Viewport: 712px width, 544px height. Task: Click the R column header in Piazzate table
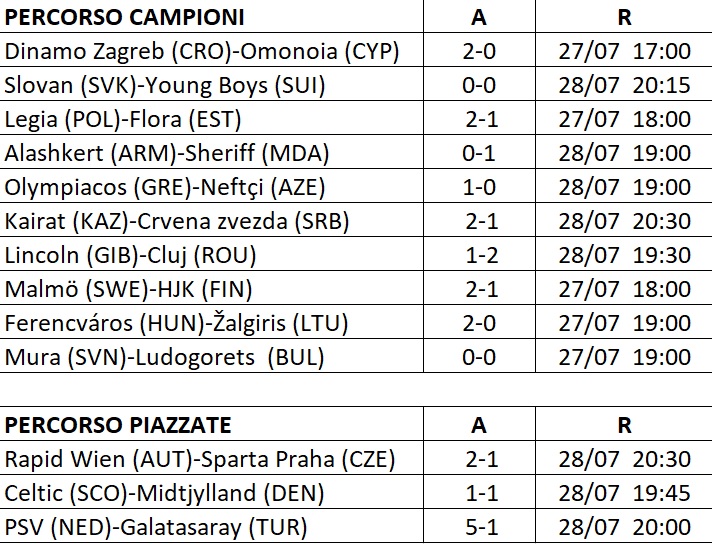(624, 425)
